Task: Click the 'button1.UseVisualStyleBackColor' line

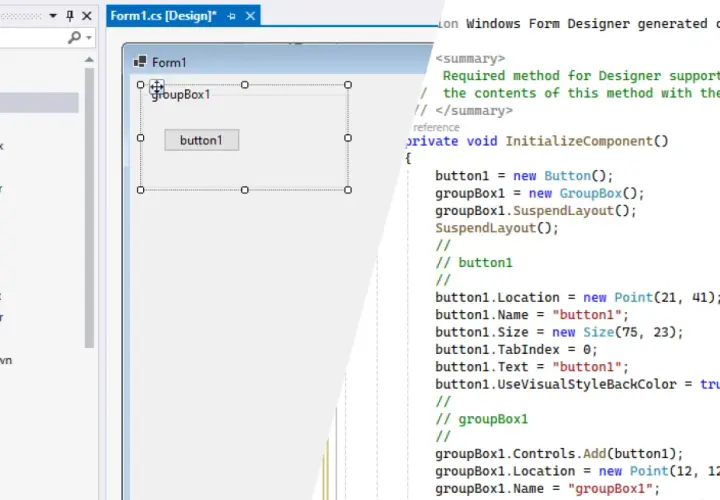Action: pyautogui.click(x=578, y=384)
